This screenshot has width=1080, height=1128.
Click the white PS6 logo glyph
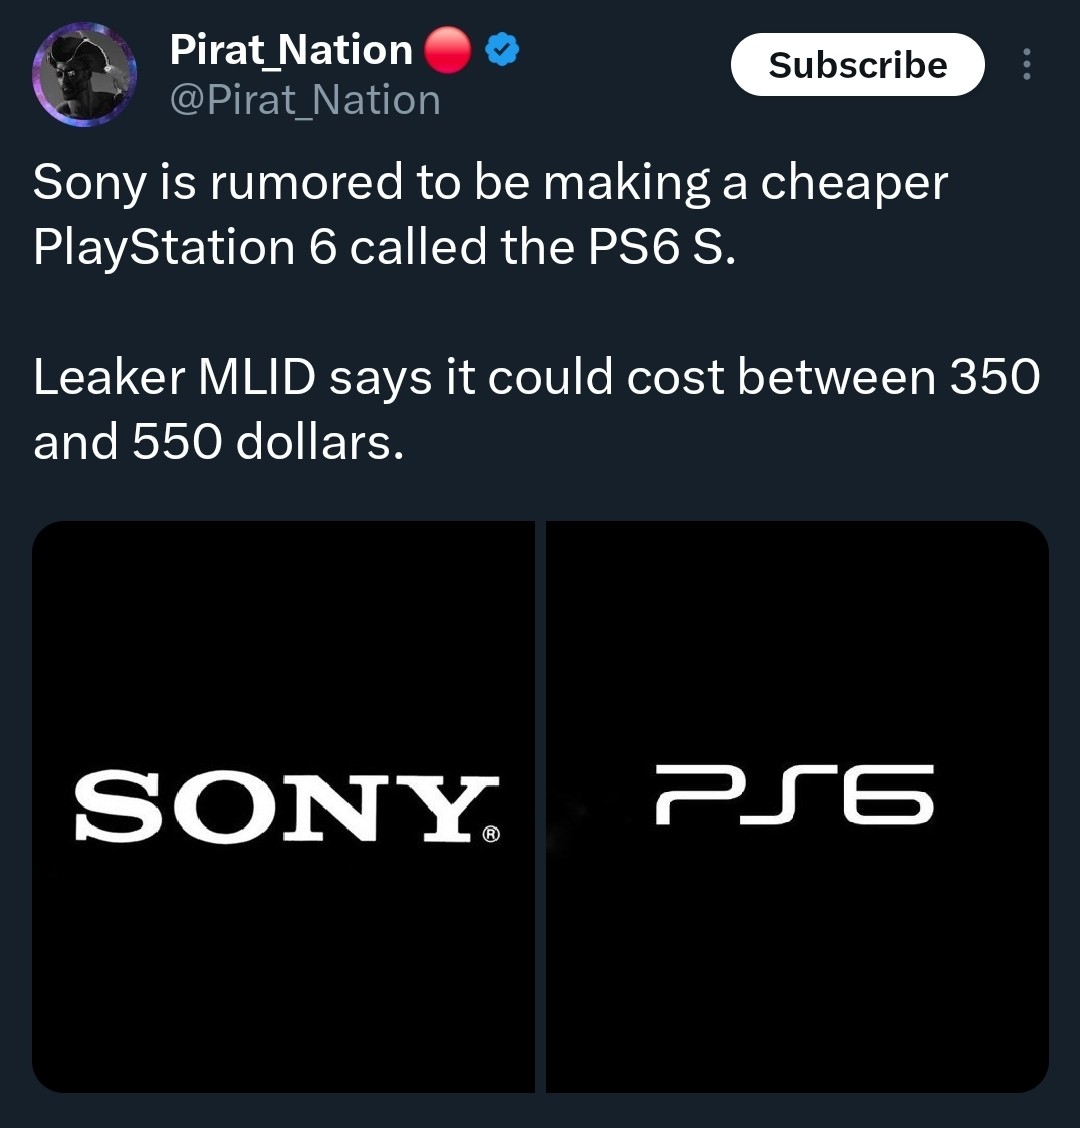tap(795, 796)
